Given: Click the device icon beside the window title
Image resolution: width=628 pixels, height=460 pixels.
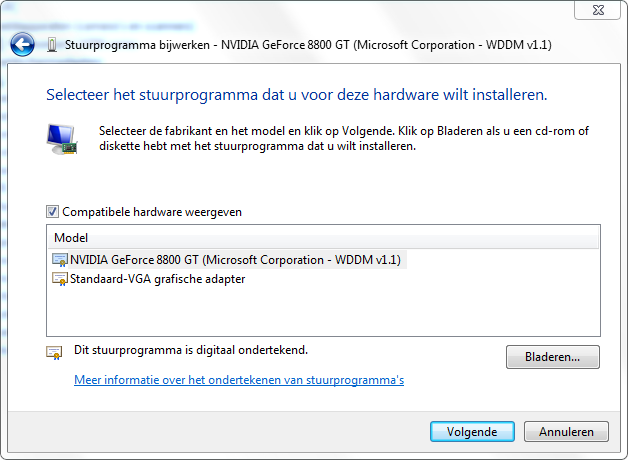Looking at the screenshot, I should point(52,45).
